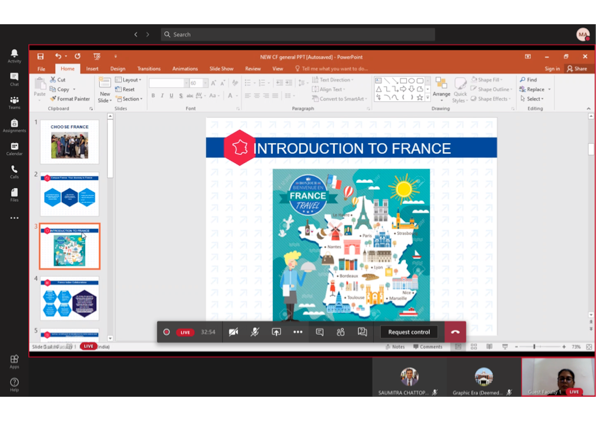The image size is (596, 421).
Task: Open the Teams profile avatar menu
Action: click(582, 35)
